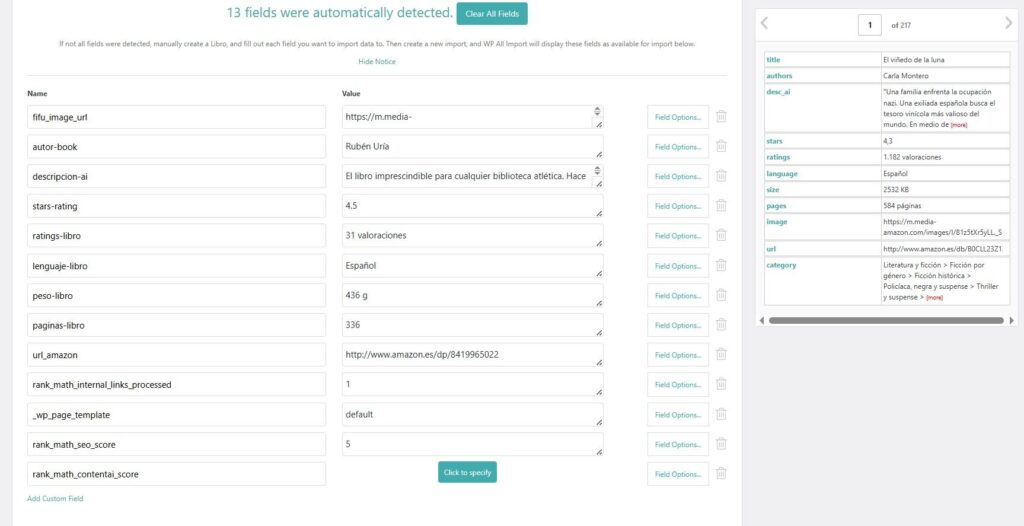Screen dimensions: 1024x526
Task: Add a new custom field
Action: click(55, 498)
